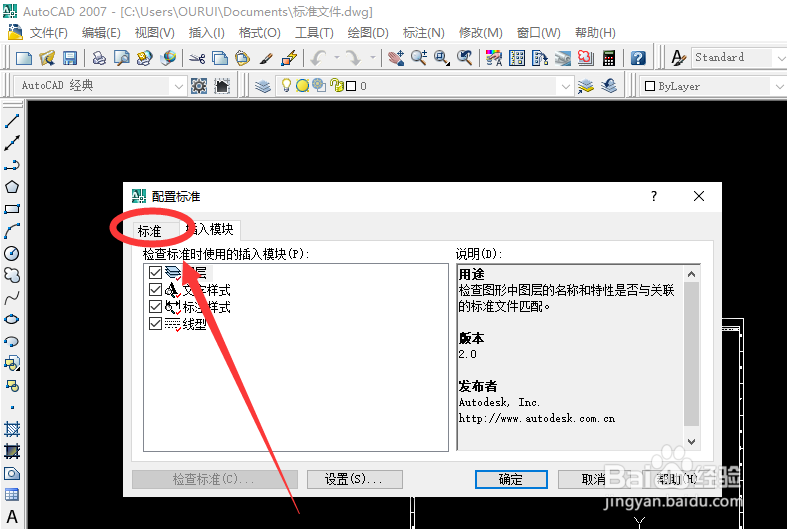Activate Zoom Realtime magnifier icon
The width and height of the screenshot is (787, 529).
pyautogui.click(x=419, y=58)
